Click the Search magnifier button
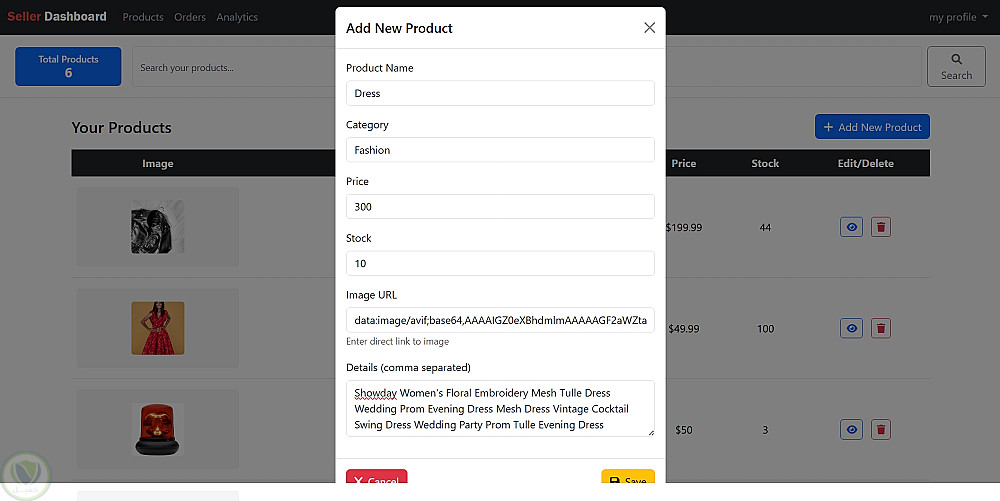This screenshot has height=501, width=1000. click(956, 66)
